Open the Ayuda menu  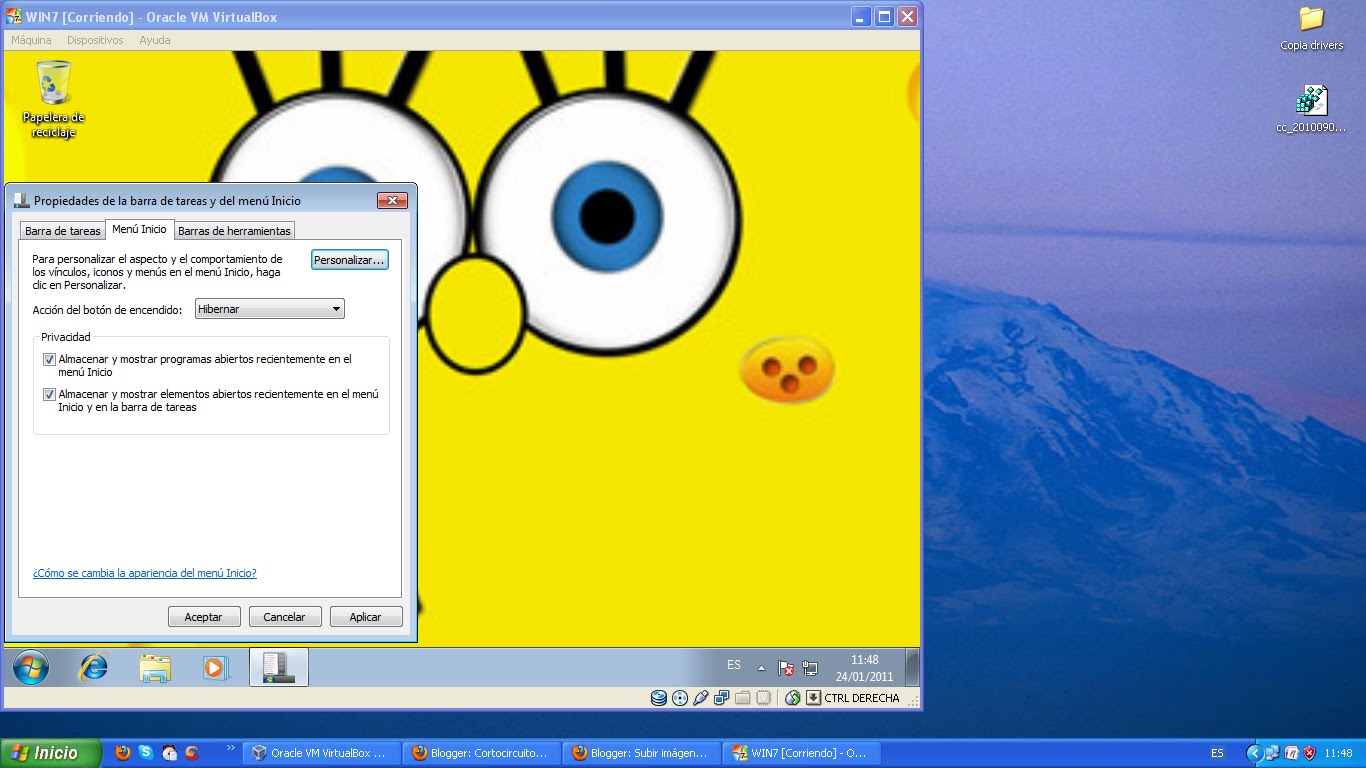pyautogui.click(x=154, y=40)
